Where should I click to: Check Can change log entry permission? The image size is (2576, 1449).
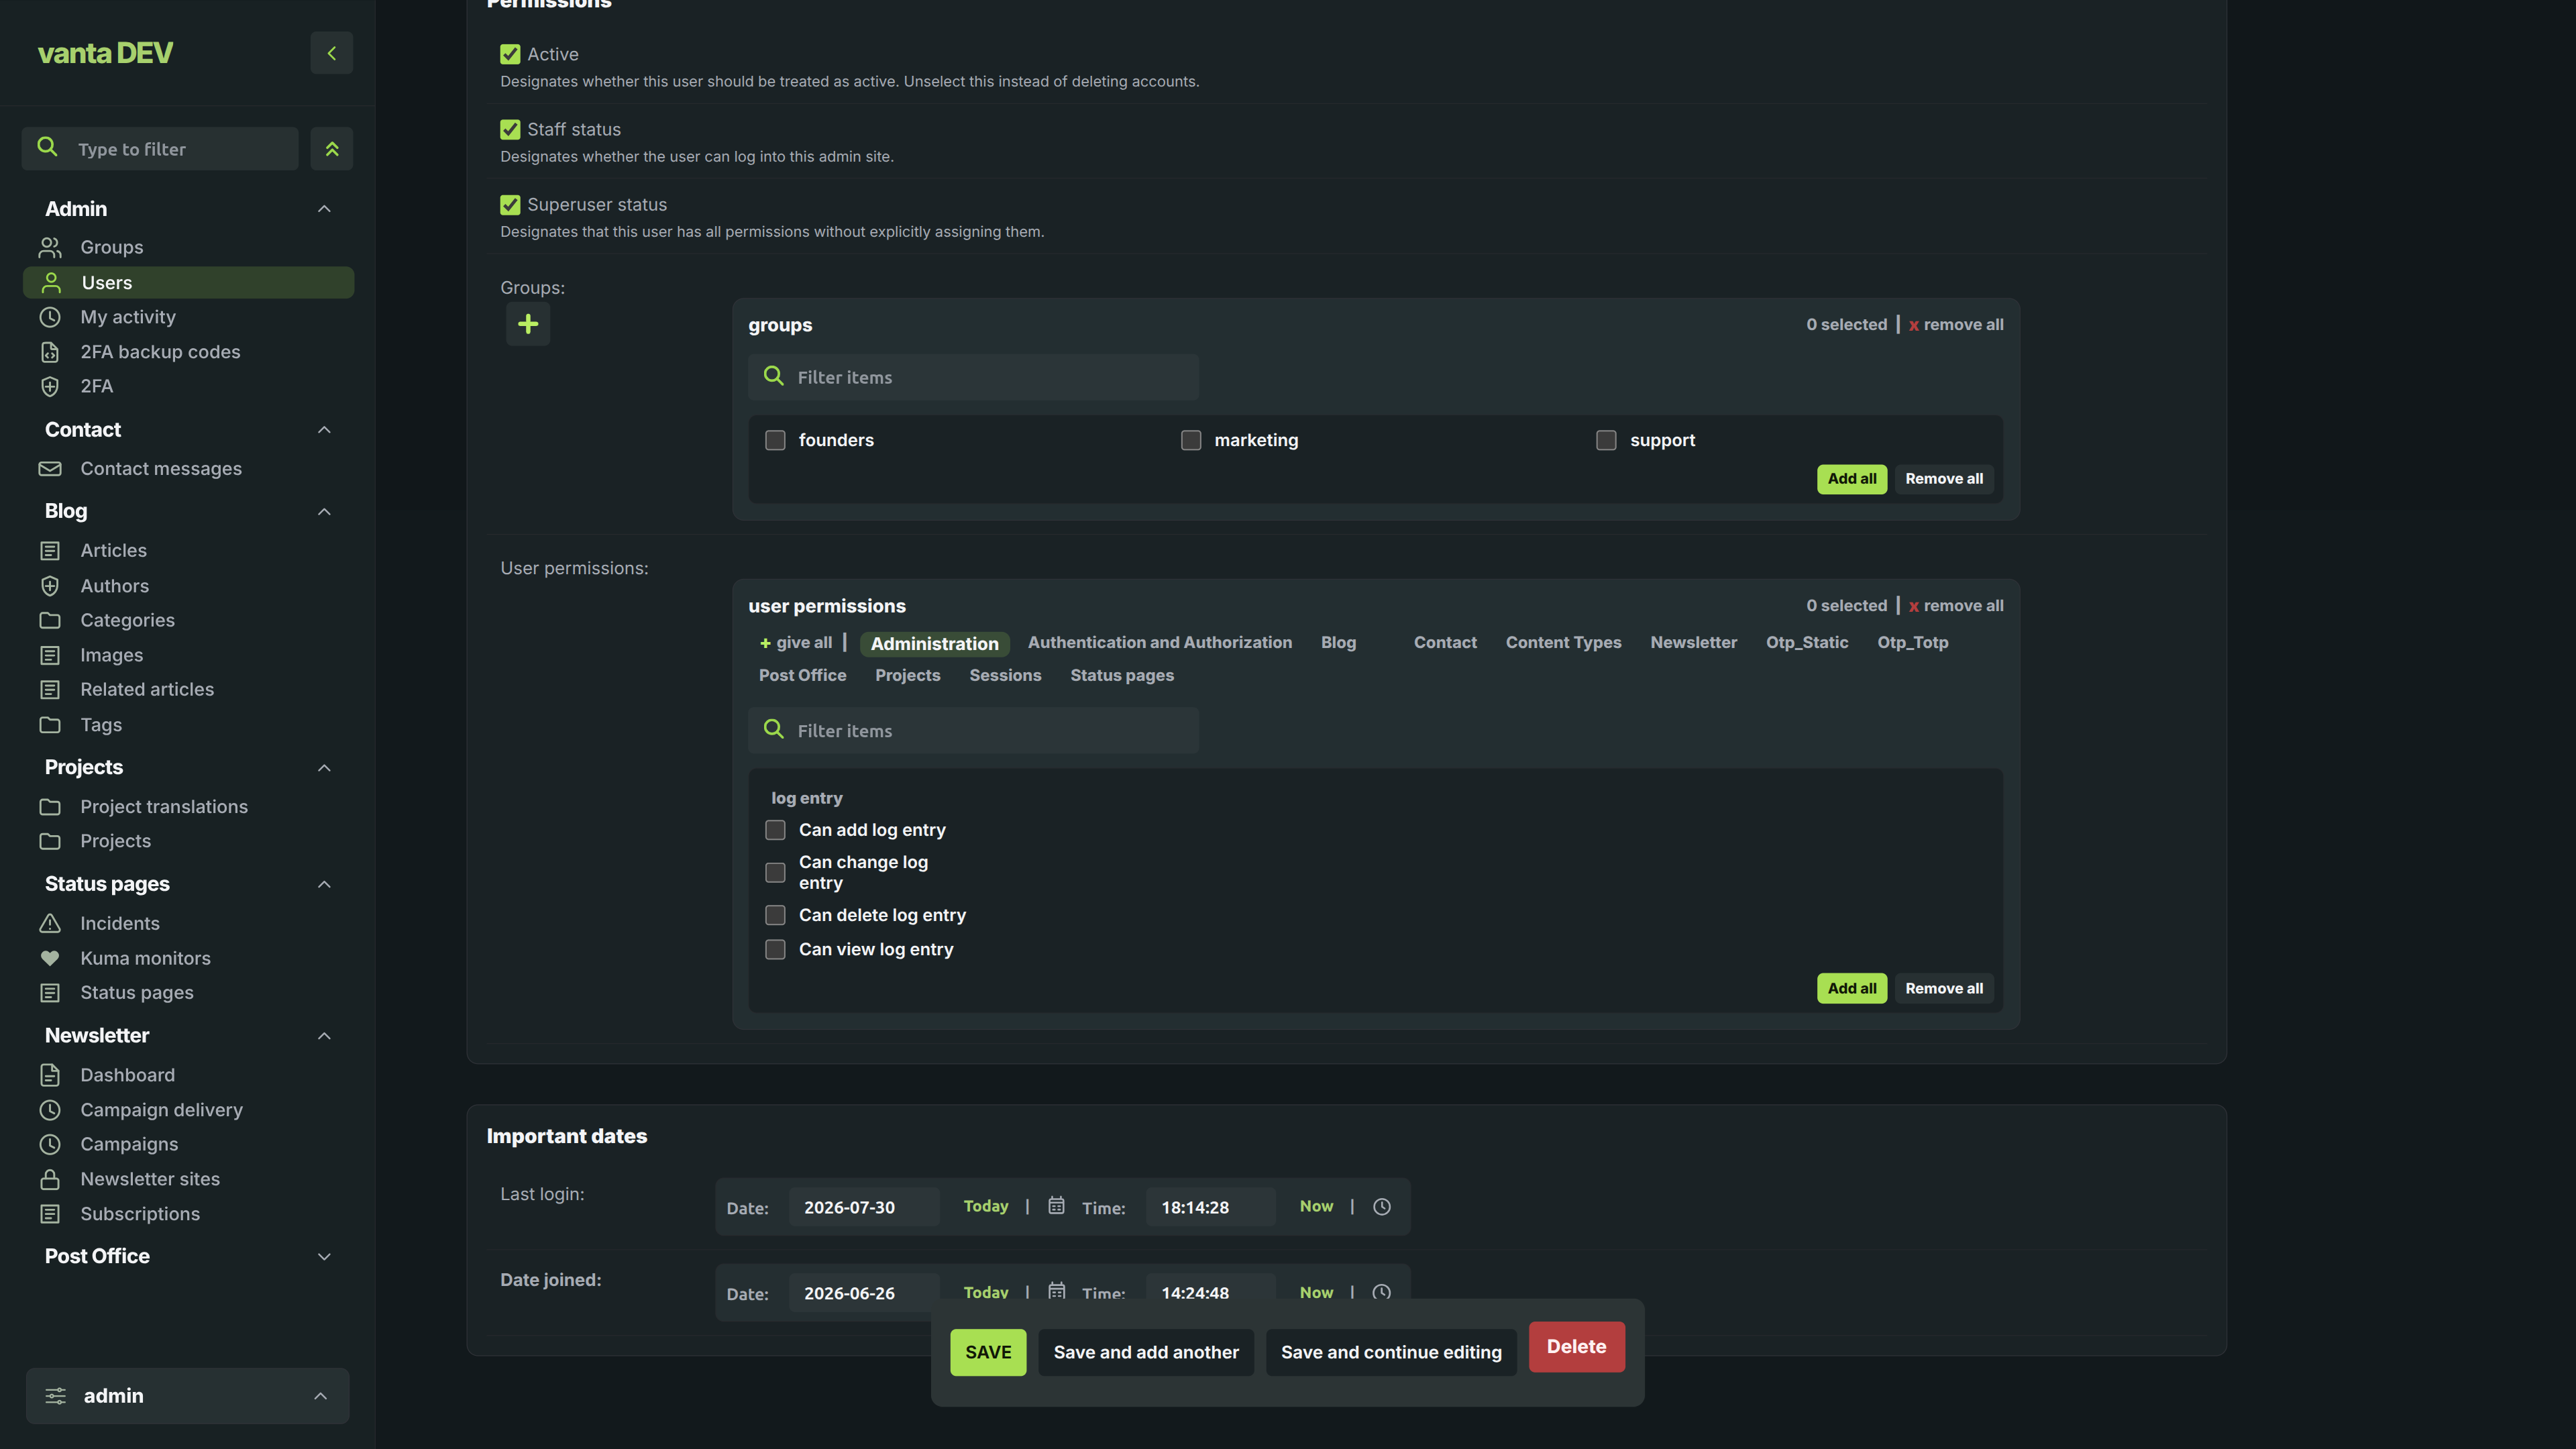click(x=775, y=873)
